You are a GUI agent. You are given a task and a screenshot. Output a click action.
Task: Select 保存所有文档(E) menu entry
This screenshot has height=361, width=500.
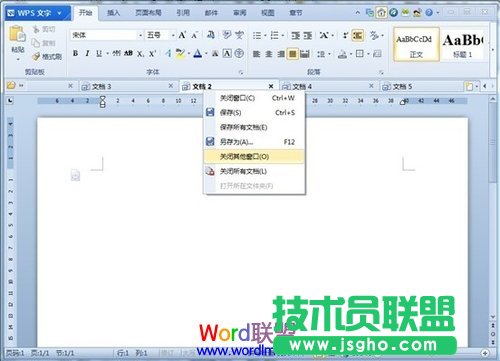(254, 127)
